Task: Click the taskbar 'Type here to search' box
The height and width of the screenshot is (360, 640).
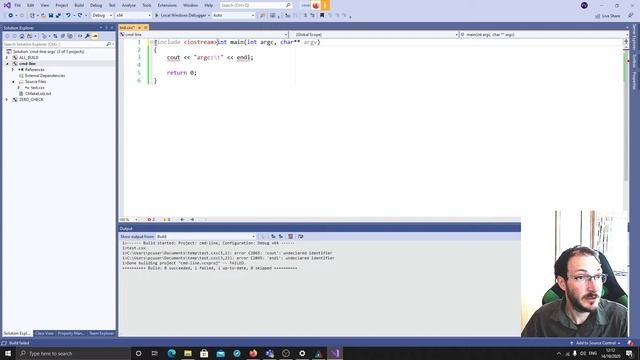Action: click(x=73, y=353)
